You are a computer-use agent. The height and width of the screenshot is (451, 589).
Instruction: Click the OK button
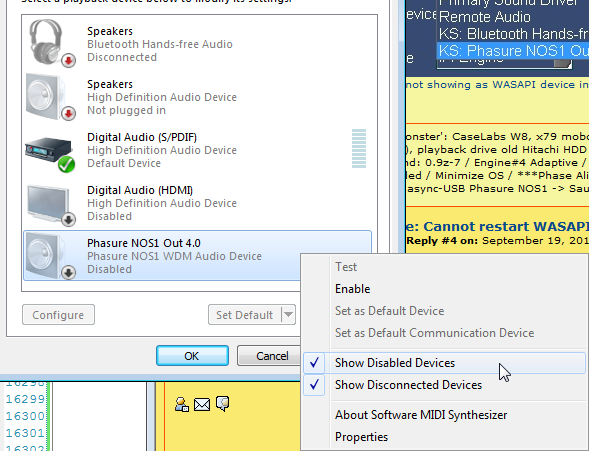(x=192, y=356)
